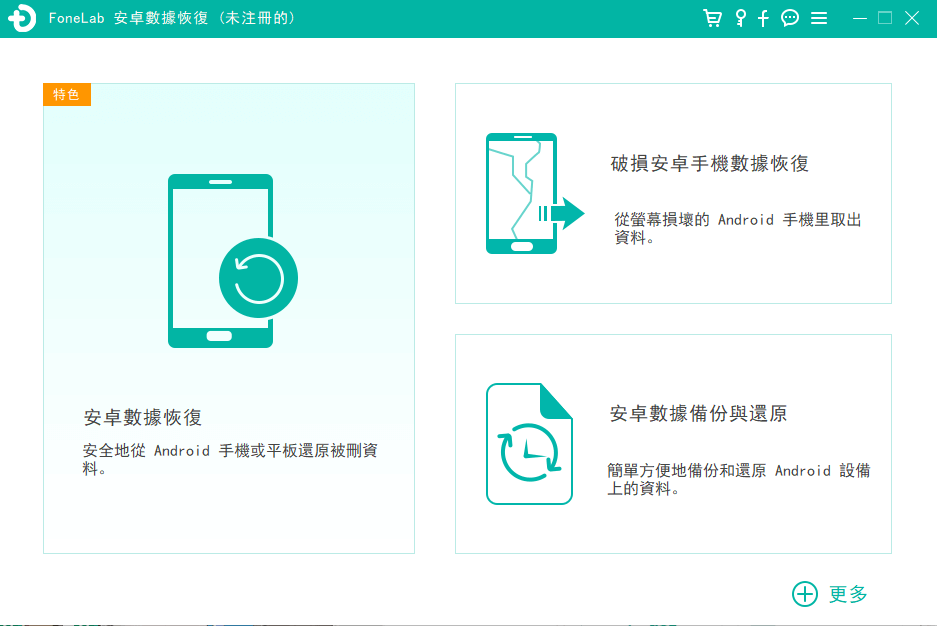
Task: Click the backup and restore description text
Action: [738, 479]
